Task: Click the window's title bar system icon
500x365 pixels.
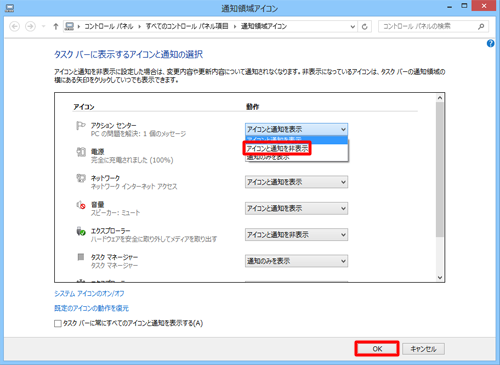Action: tap(10, 8)
